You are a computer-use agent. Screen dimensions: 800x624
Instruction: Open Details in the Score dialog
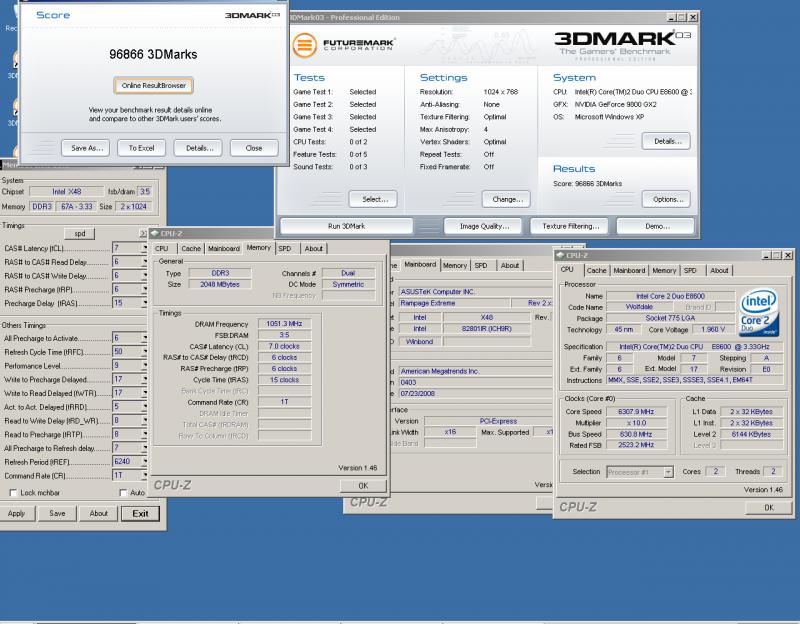(x=198, y=148)
